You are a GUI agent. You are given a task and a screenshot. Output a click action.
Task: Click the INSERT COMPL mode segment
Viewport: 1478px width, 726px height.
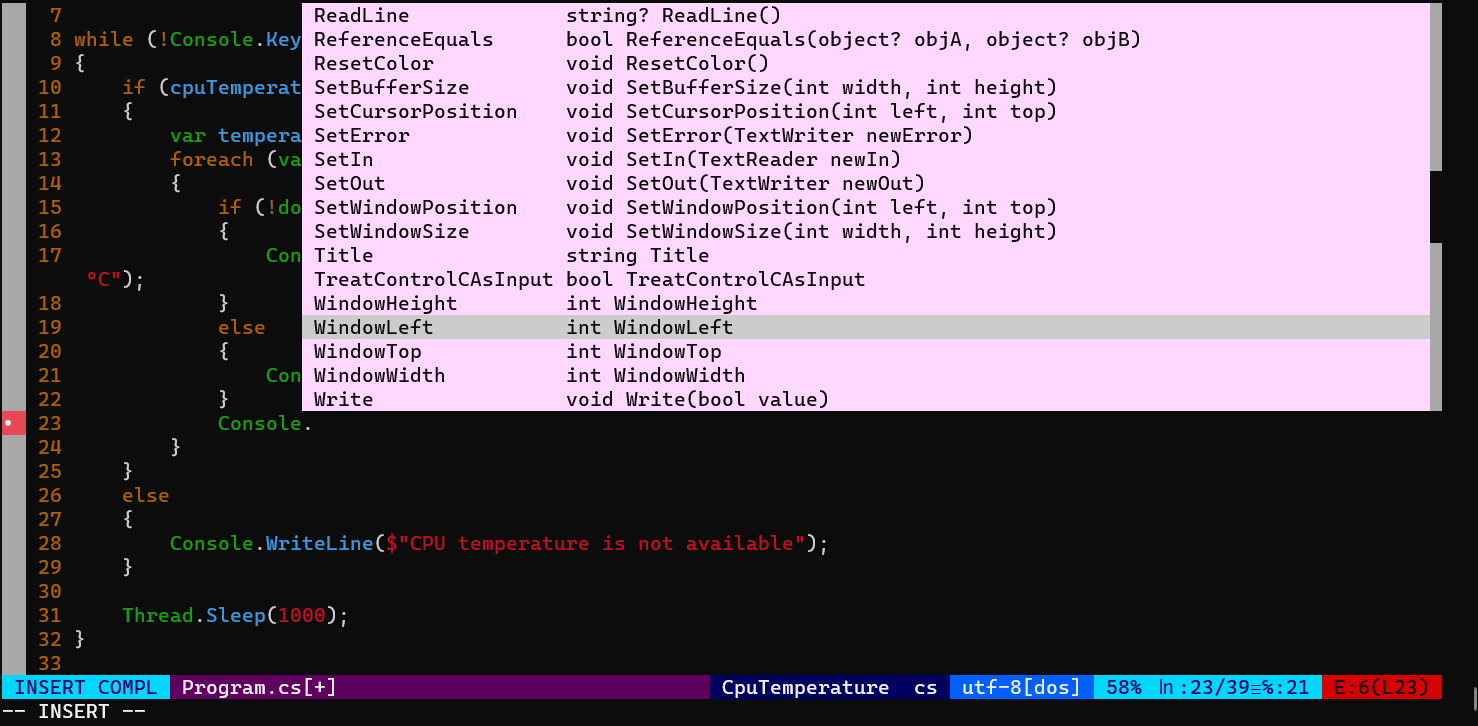(85, 687)
